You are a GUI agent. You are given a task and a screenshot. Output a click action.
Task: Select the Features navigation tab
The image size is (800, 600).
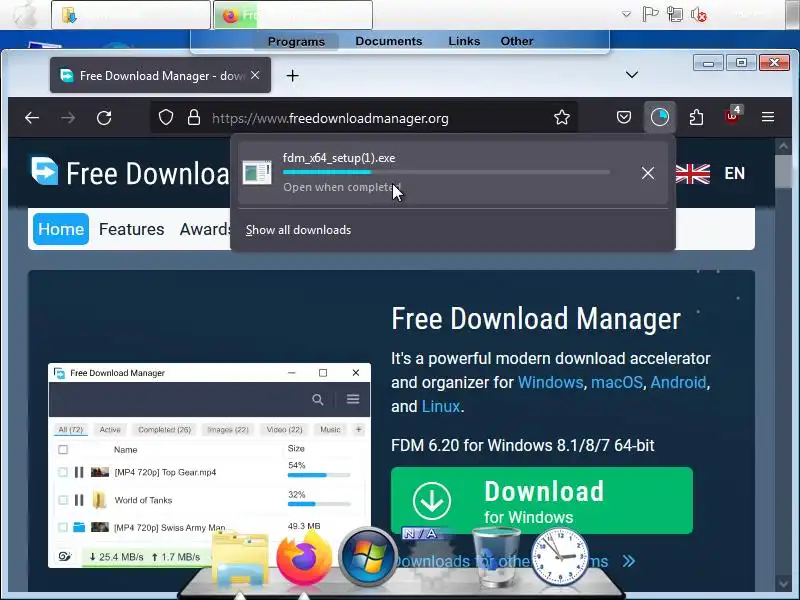click(x=132, y=229)
